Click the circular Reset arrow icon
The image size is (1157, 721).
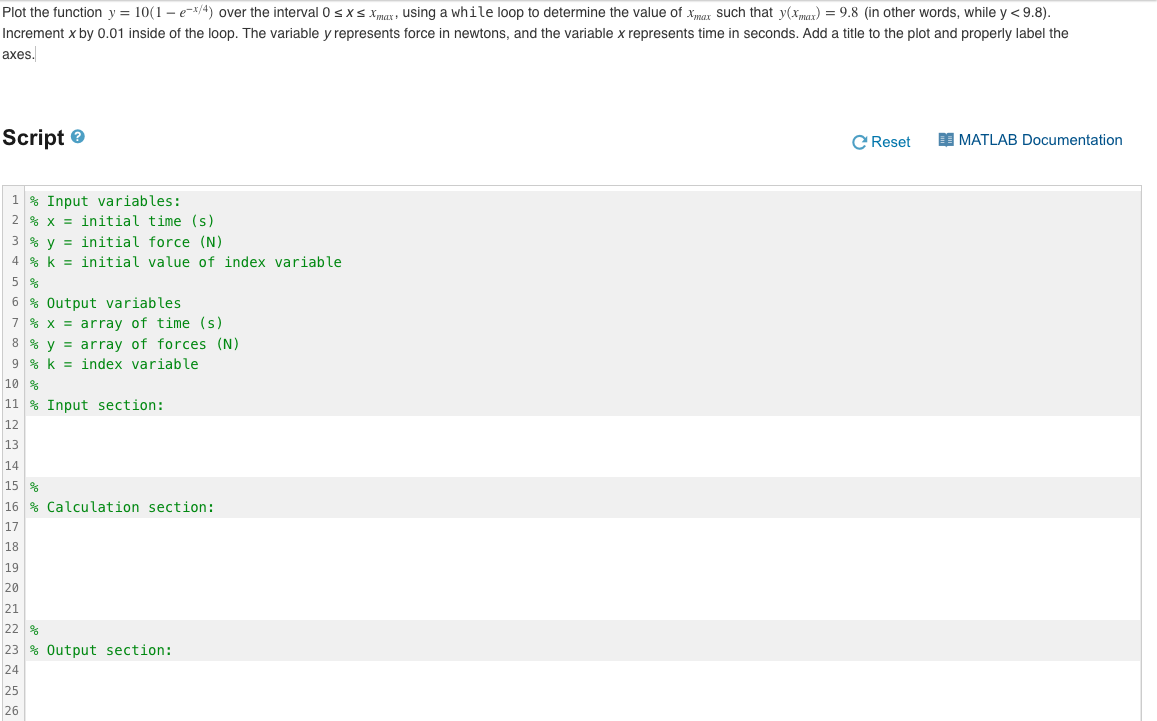point(860,141)
